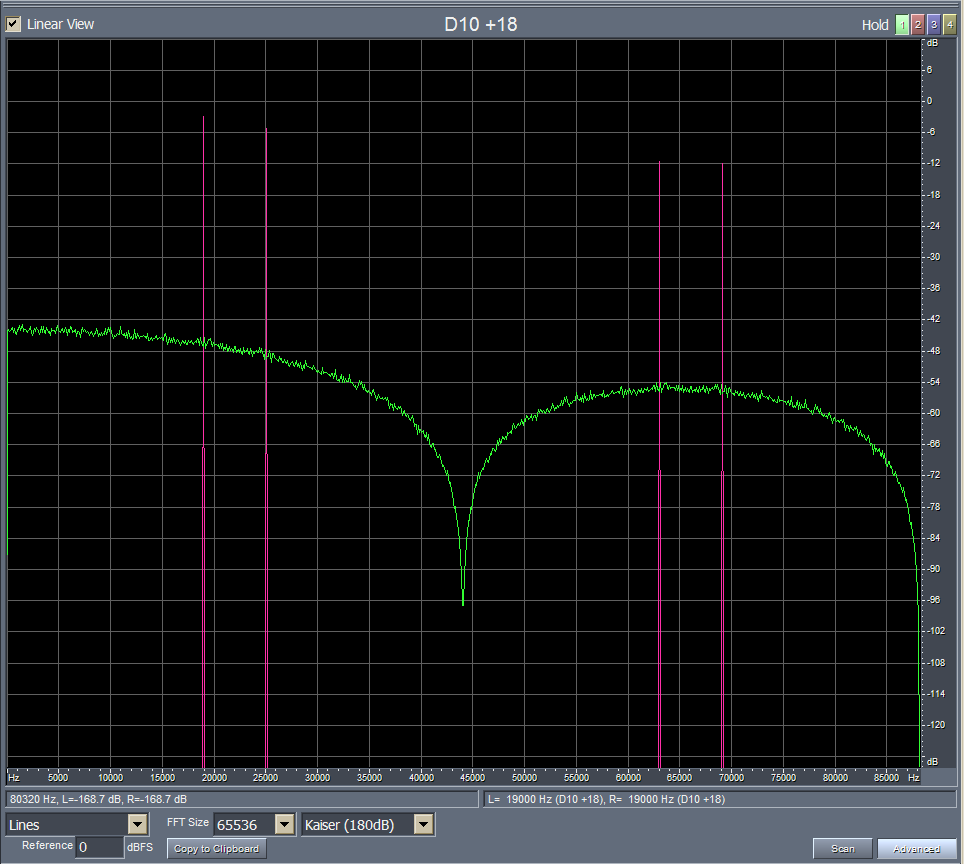
Task: Open the Kaiser (180dB) window dropdown
Action: [x=424, y=825]
